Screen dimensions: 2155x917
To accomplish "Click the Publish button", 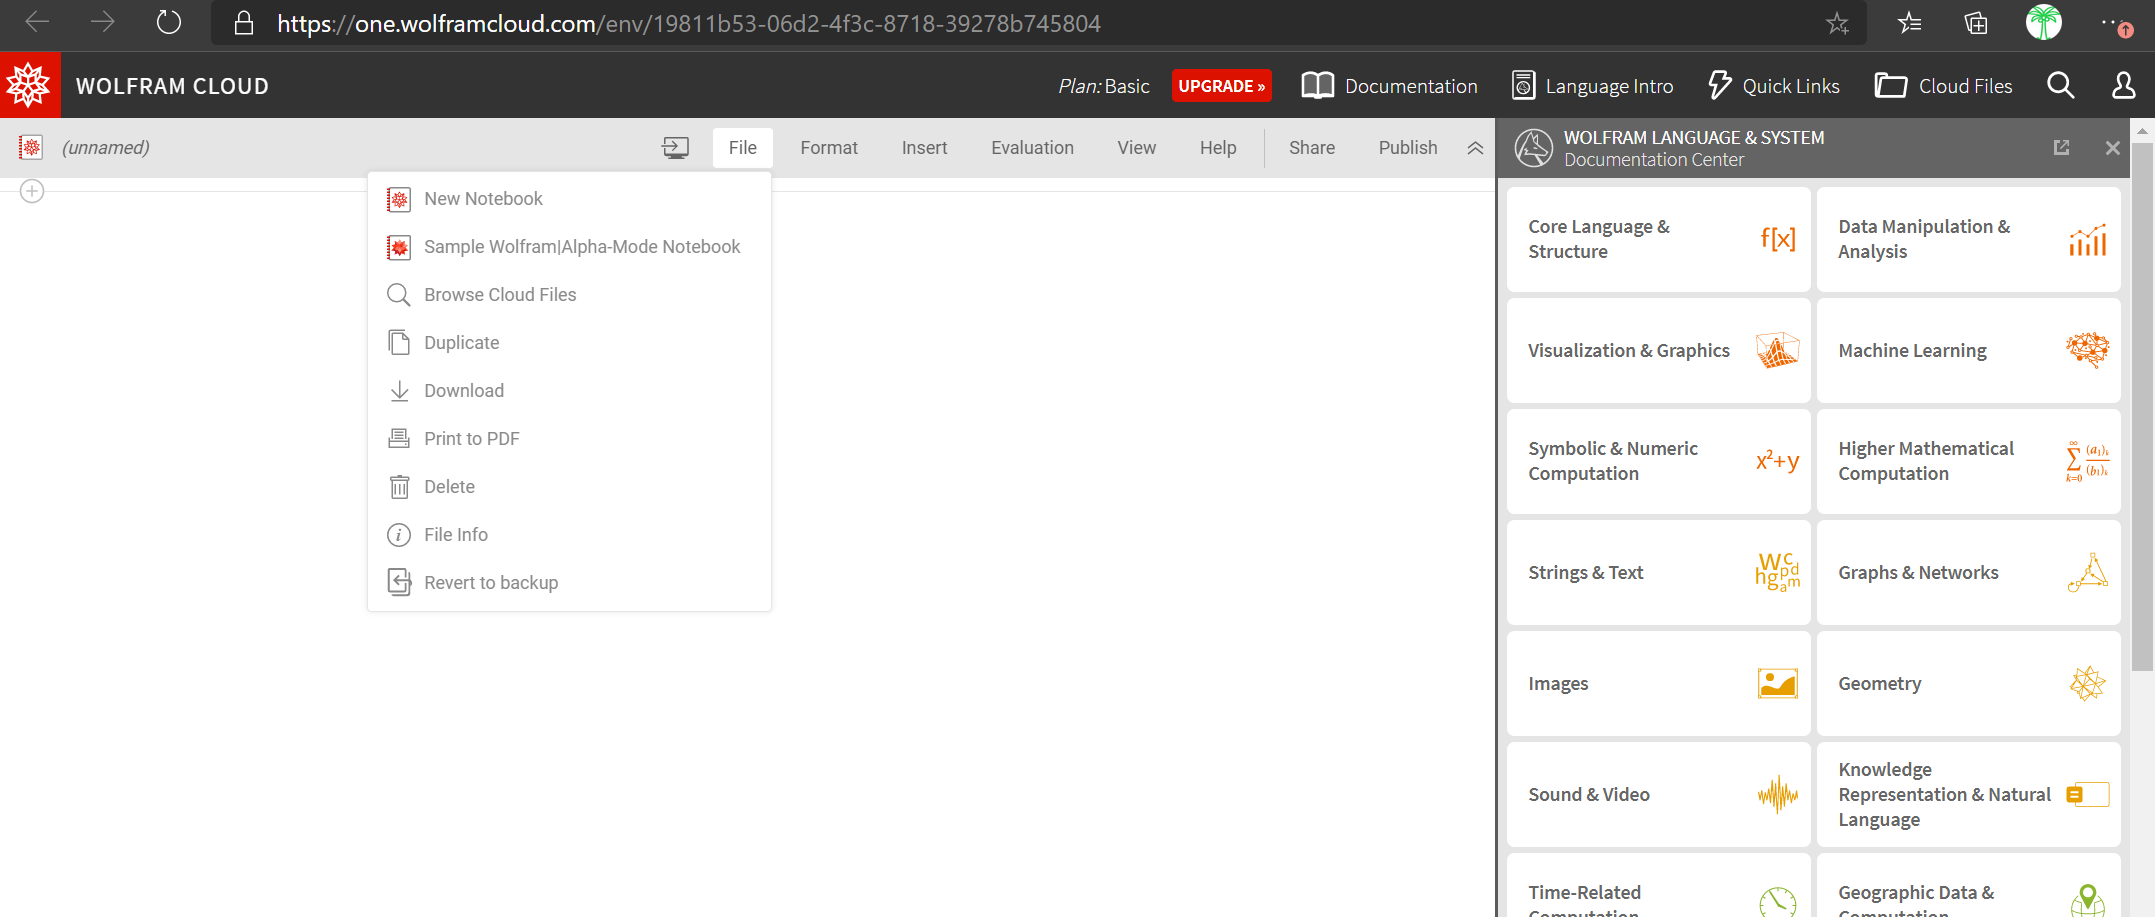I will pos(1407,148).
